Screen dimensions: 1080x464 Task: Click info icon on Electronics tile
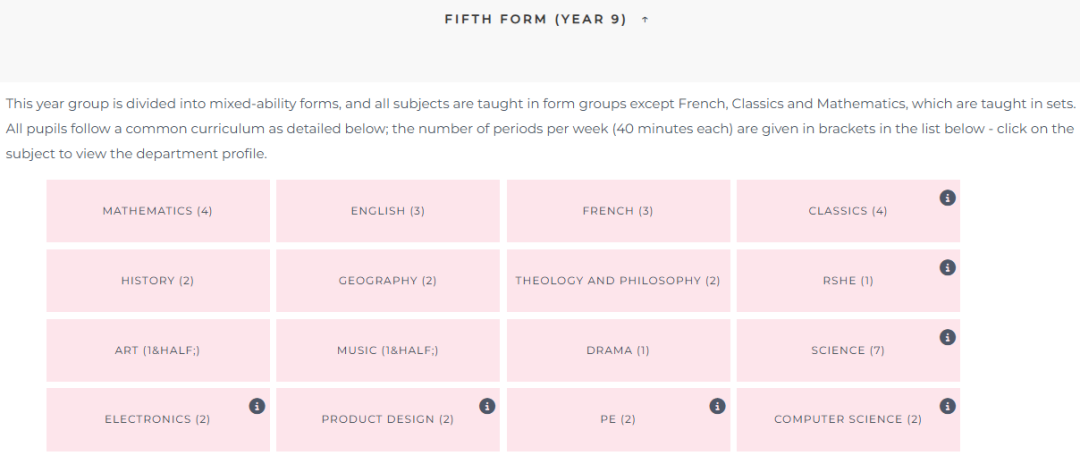(256, 406)
